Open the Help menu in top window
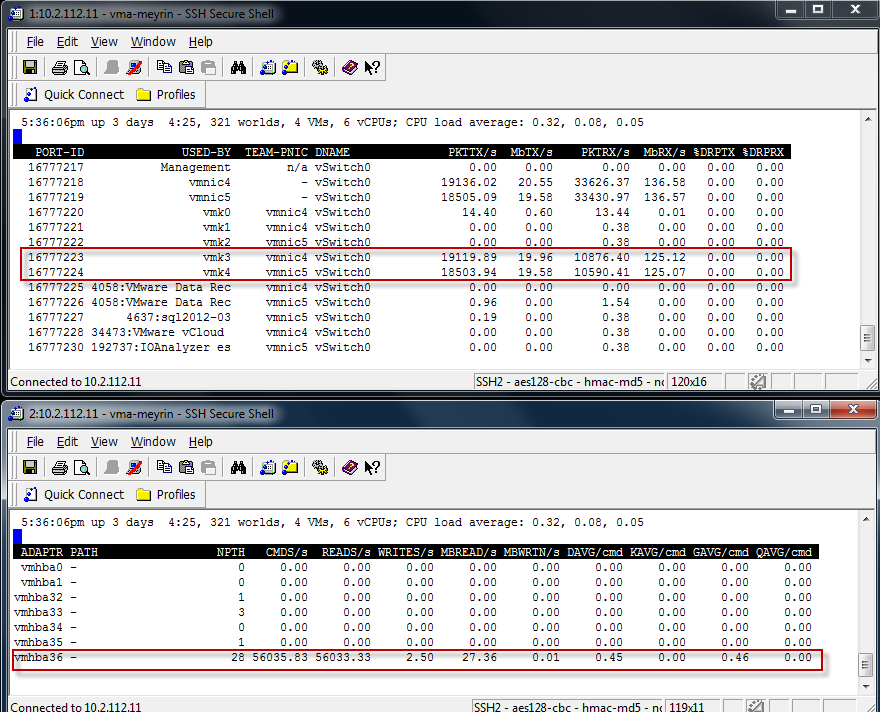The image size is (880, 712). tap(200, 42)
